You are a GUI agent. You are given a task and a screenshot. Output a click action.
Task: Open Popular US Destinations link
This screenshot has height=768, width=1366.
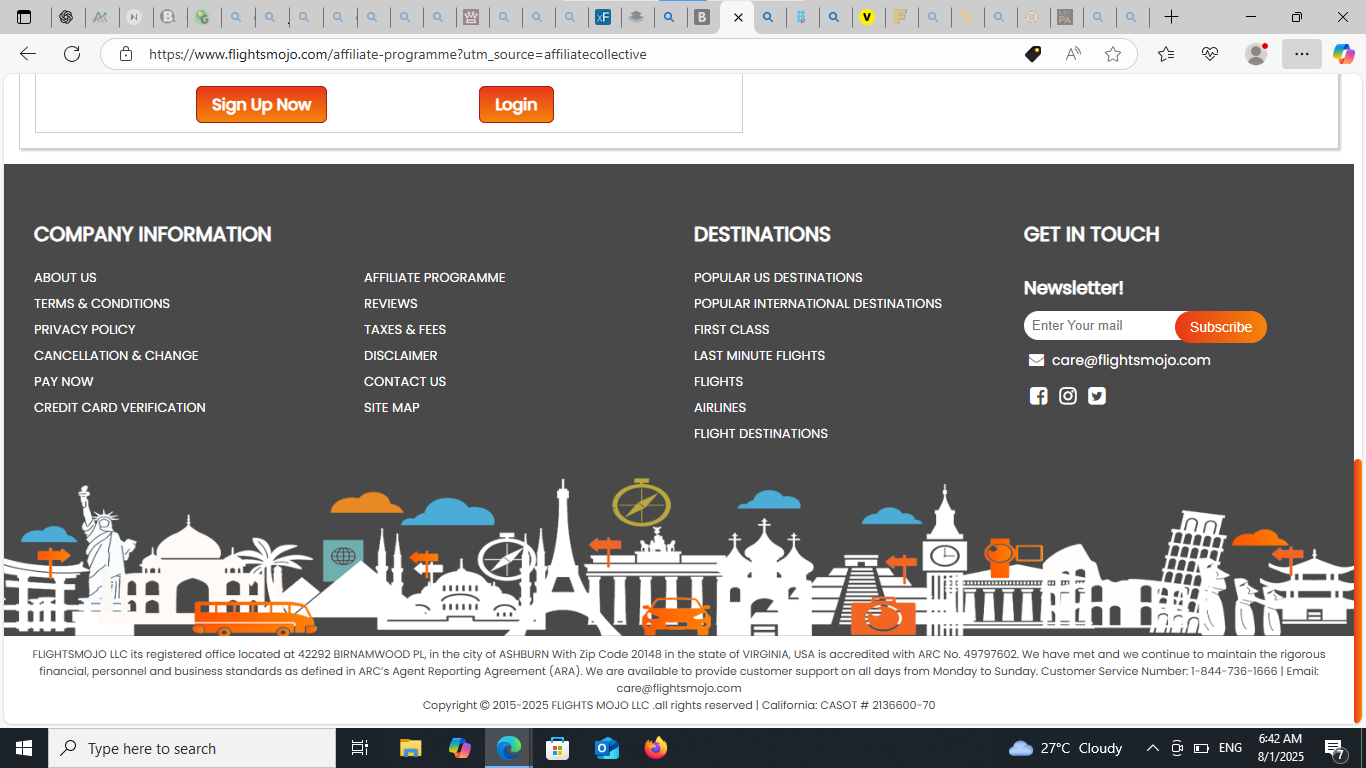[x=778, y=277]
